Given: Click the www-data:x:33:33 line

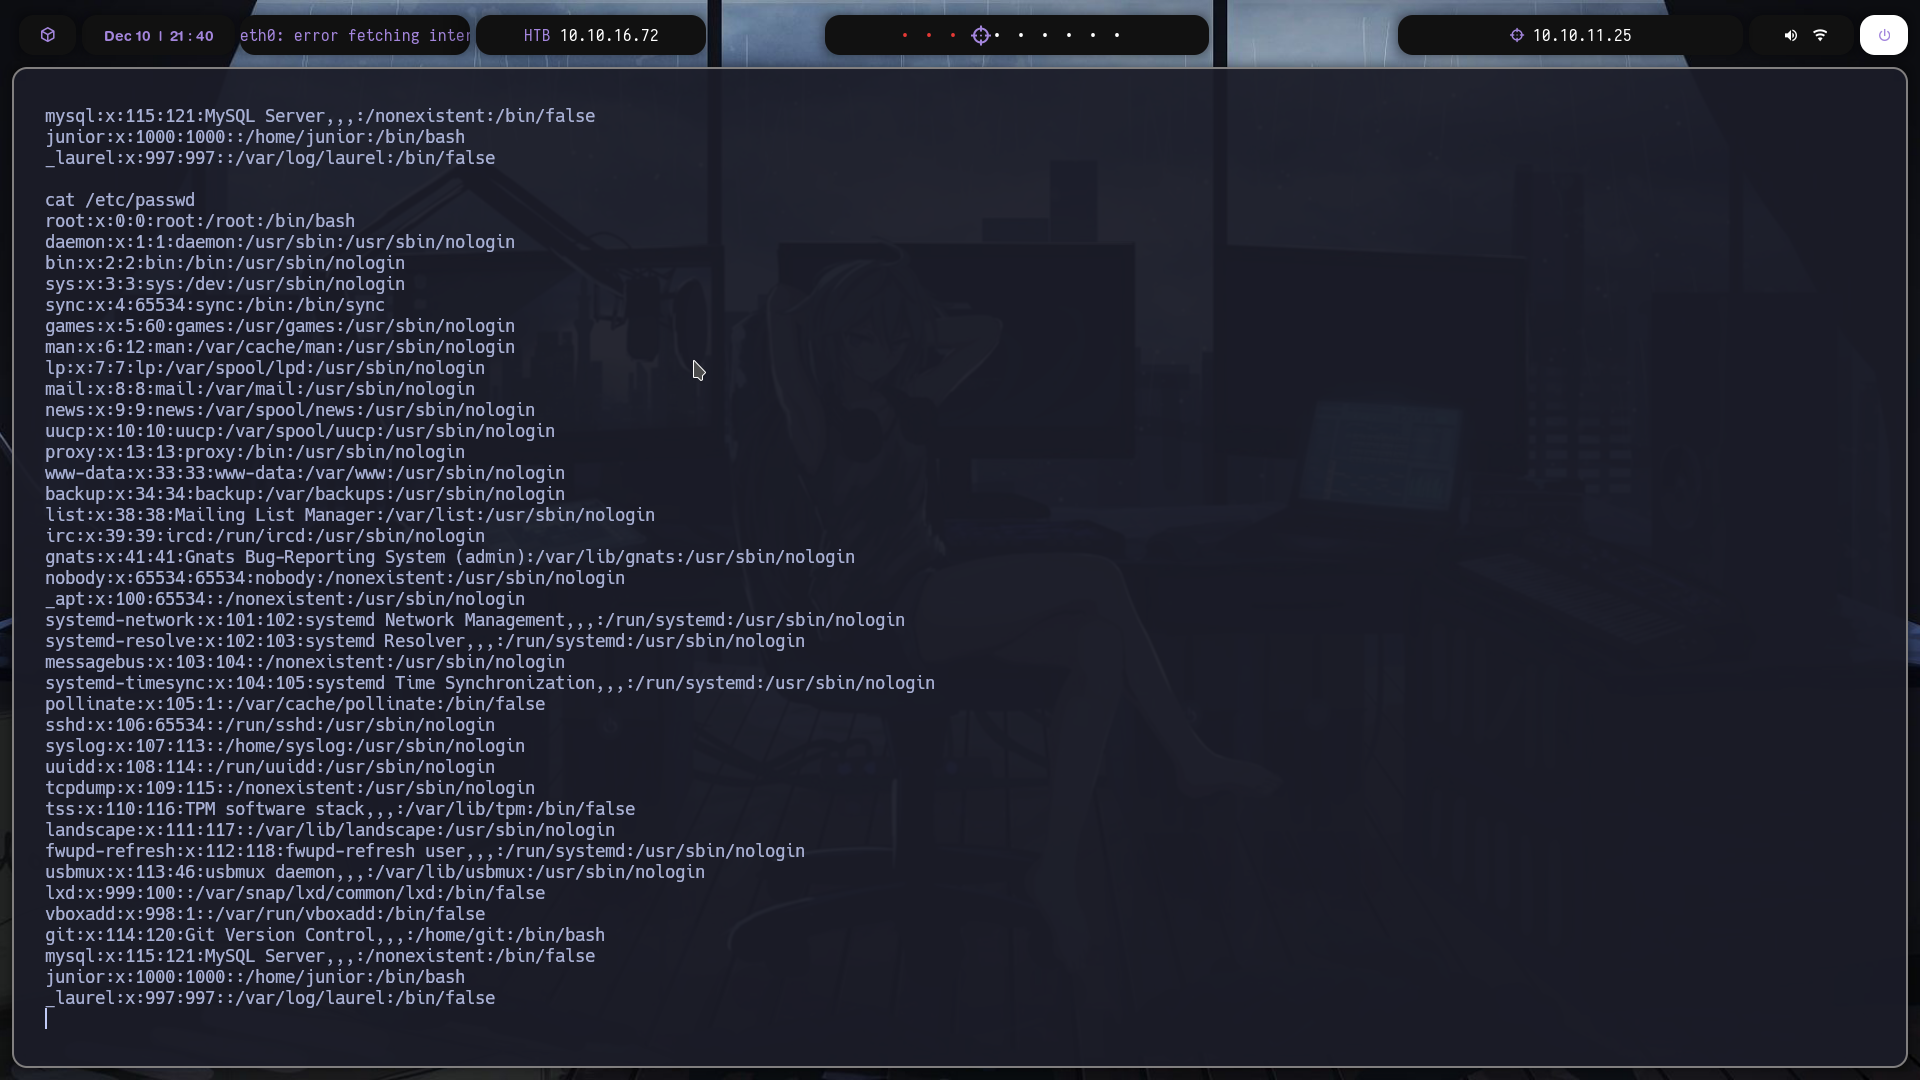Looking at the screenshot, I should pyautogui.click(x=305, y=473).
